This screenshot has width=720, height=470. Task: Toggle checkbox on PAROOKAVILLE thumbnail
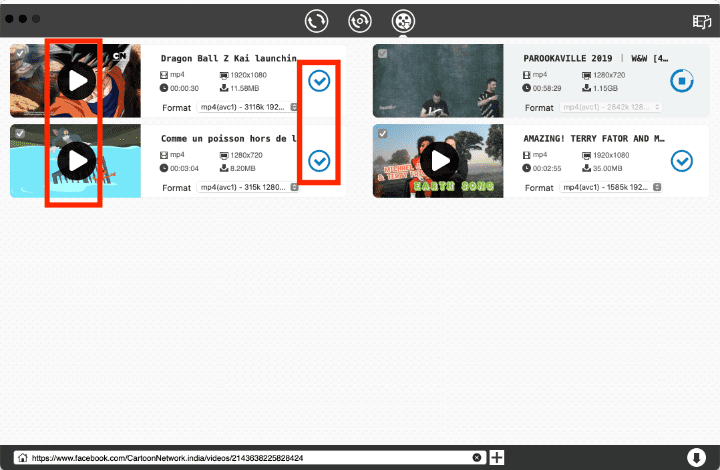click(x=382, y=54)
